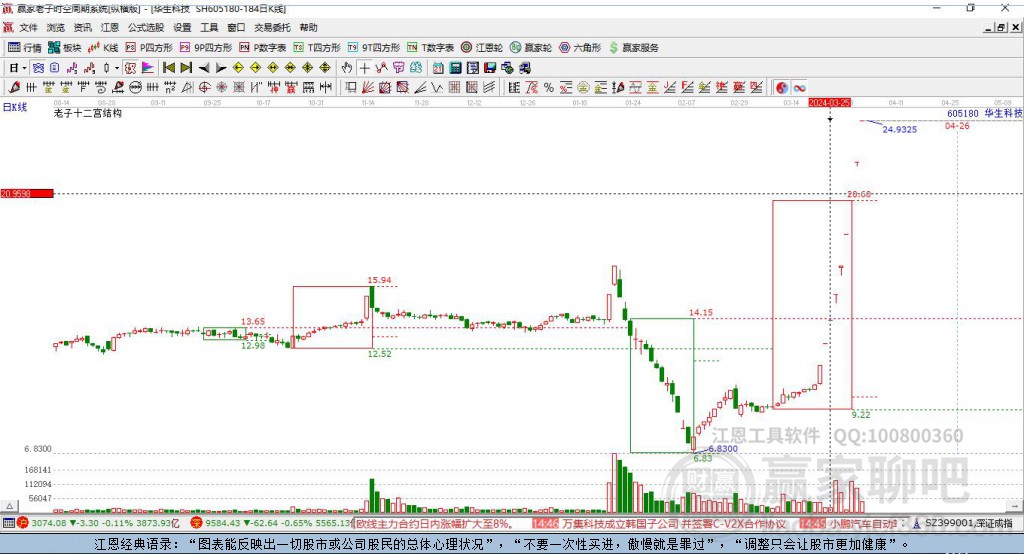The height and width of the screenshot is (554, 1024).
Task: Select the spiral drawing tool
Action: [101, 88]
